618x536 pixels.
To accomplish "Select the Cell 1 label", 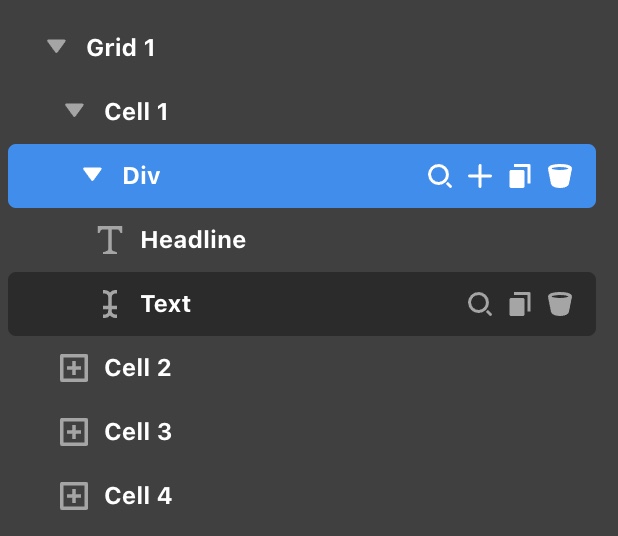I will (x=136, y=112).
